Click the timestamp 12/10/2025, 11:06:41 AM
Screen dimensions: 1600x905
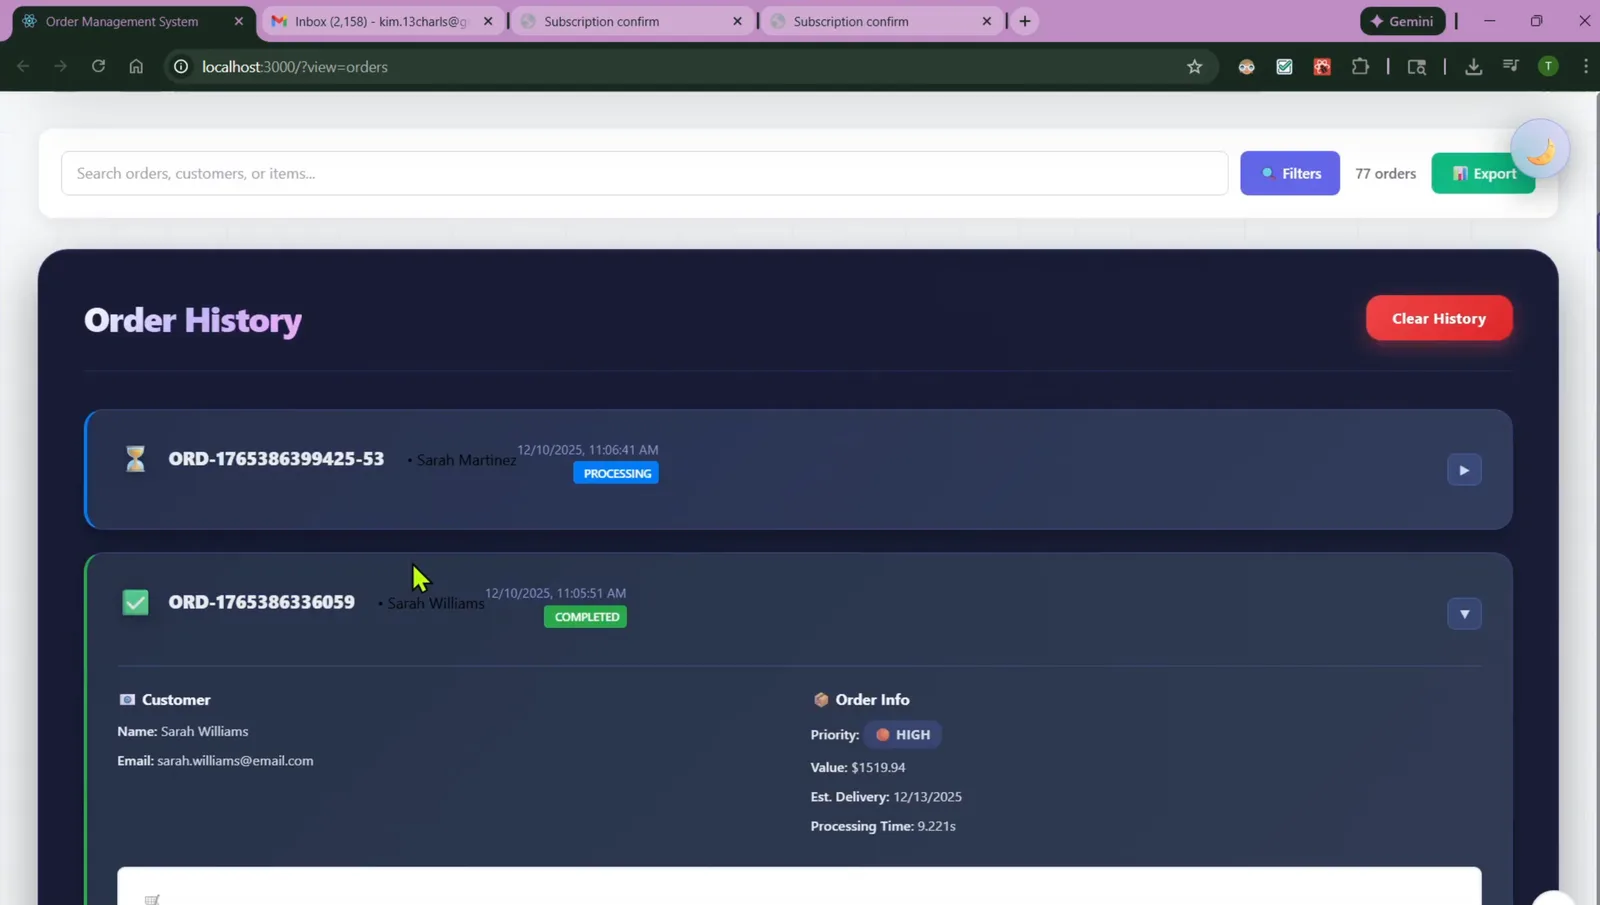coord(588,450)
